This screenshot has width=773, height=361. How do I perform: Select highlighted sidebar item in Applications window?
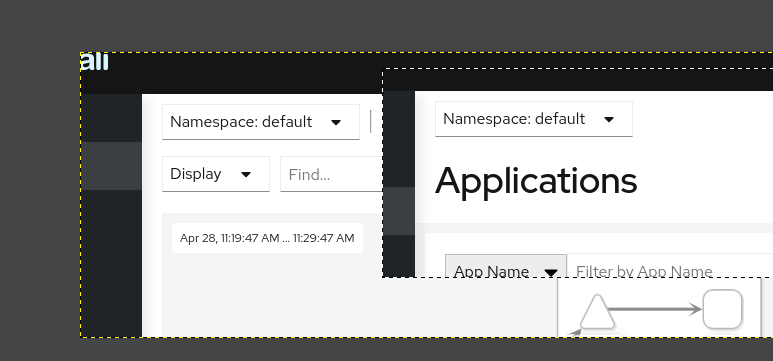399,211
